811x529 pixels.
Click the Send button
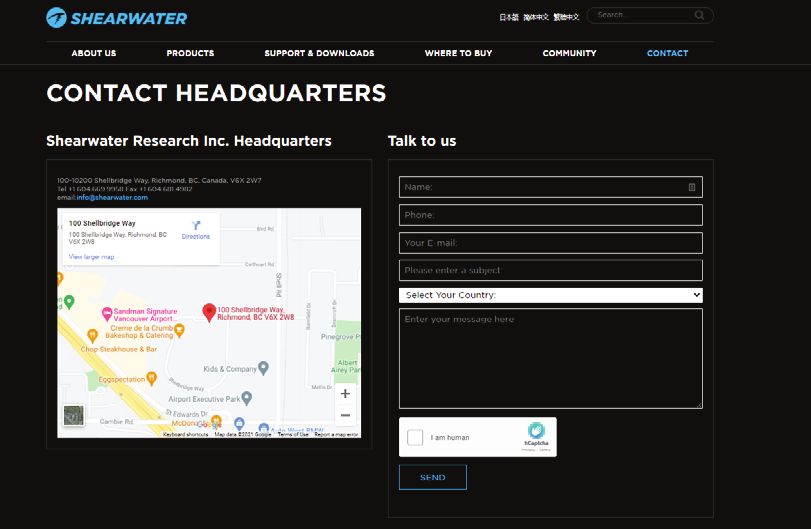pos(433,477)
